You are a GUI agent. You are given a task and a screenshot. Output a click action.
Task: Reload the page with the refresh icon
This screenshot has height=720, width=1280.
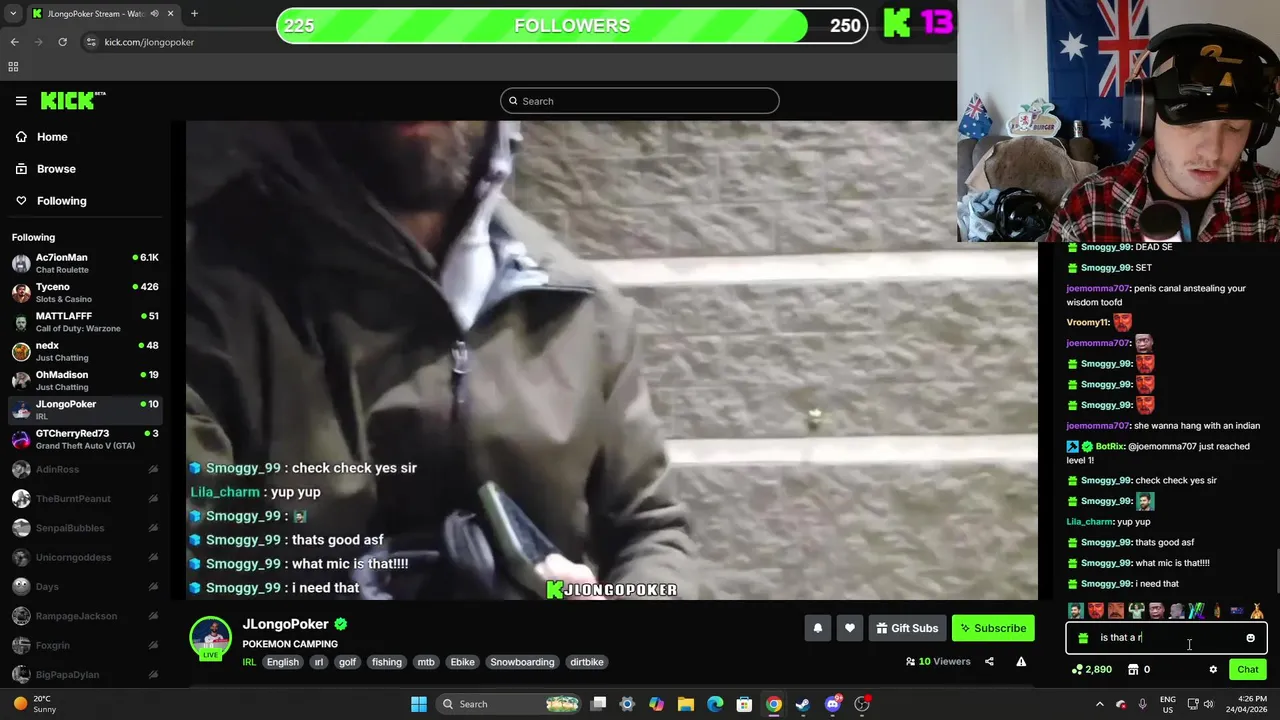(62, 42)
